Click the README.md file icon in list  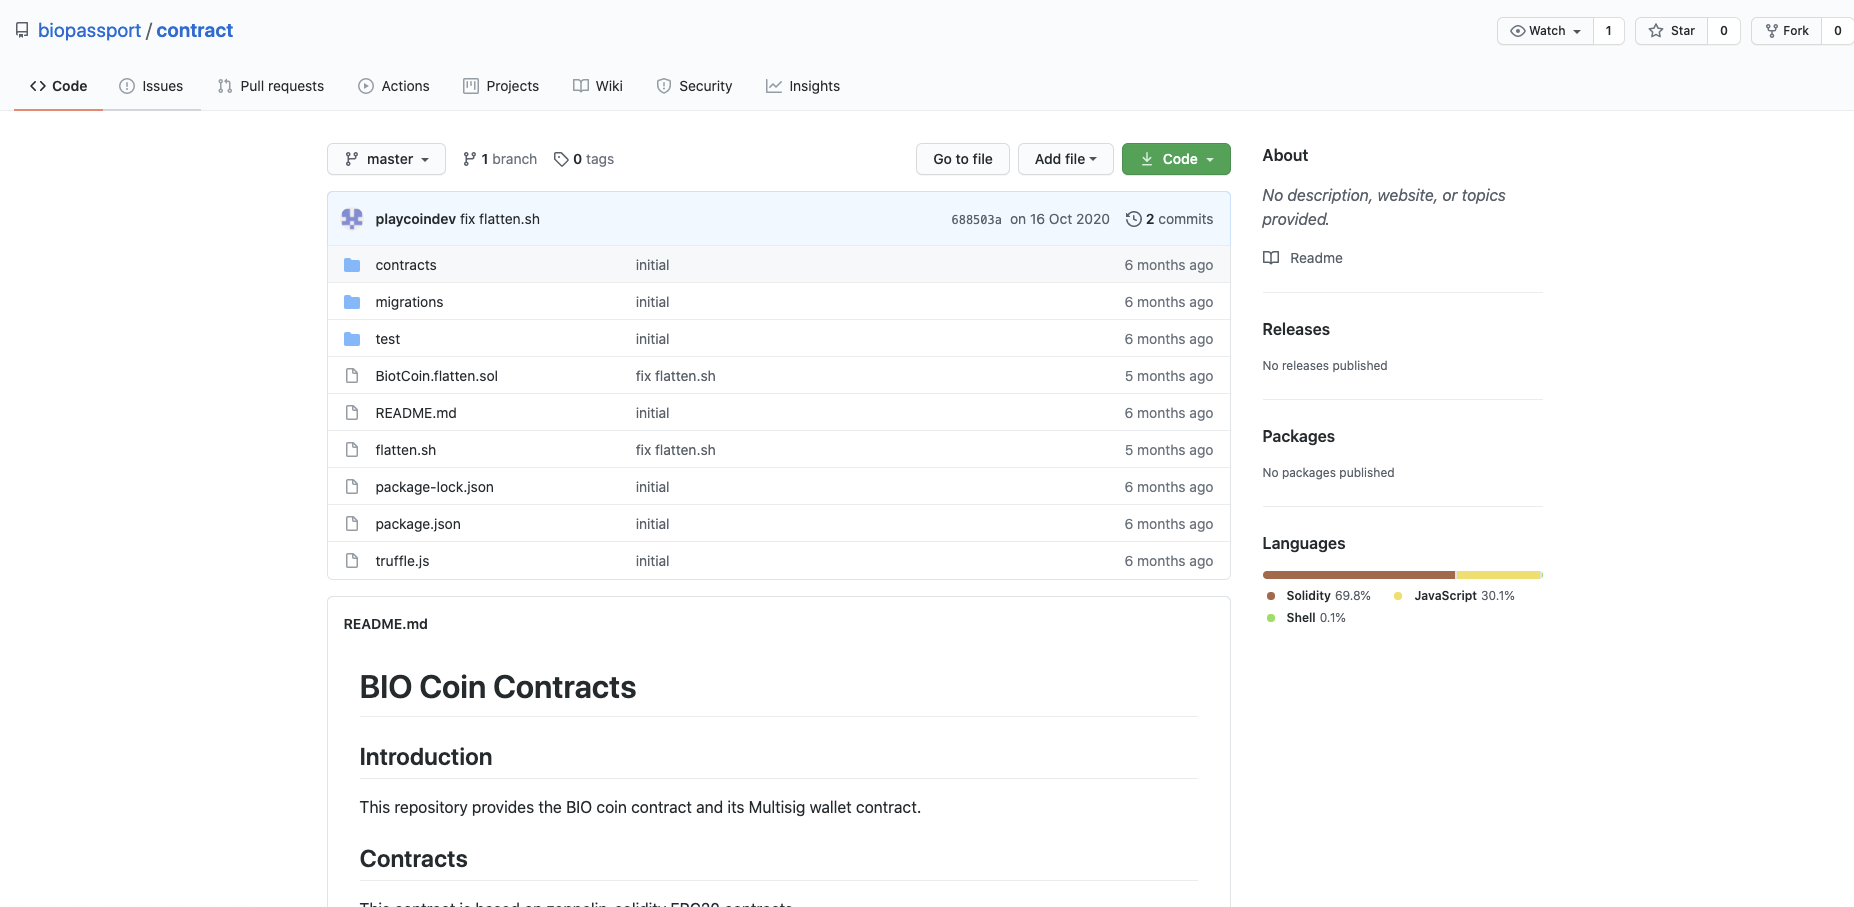point(352,413)
